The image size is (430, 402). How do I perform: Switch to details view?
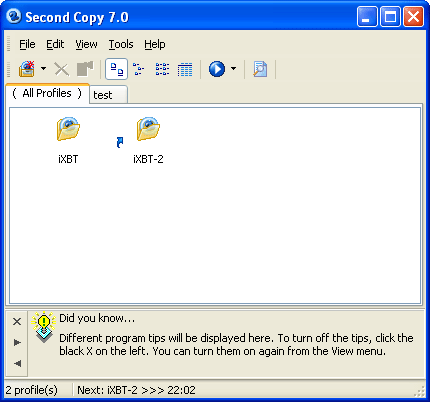pos(185,69)
